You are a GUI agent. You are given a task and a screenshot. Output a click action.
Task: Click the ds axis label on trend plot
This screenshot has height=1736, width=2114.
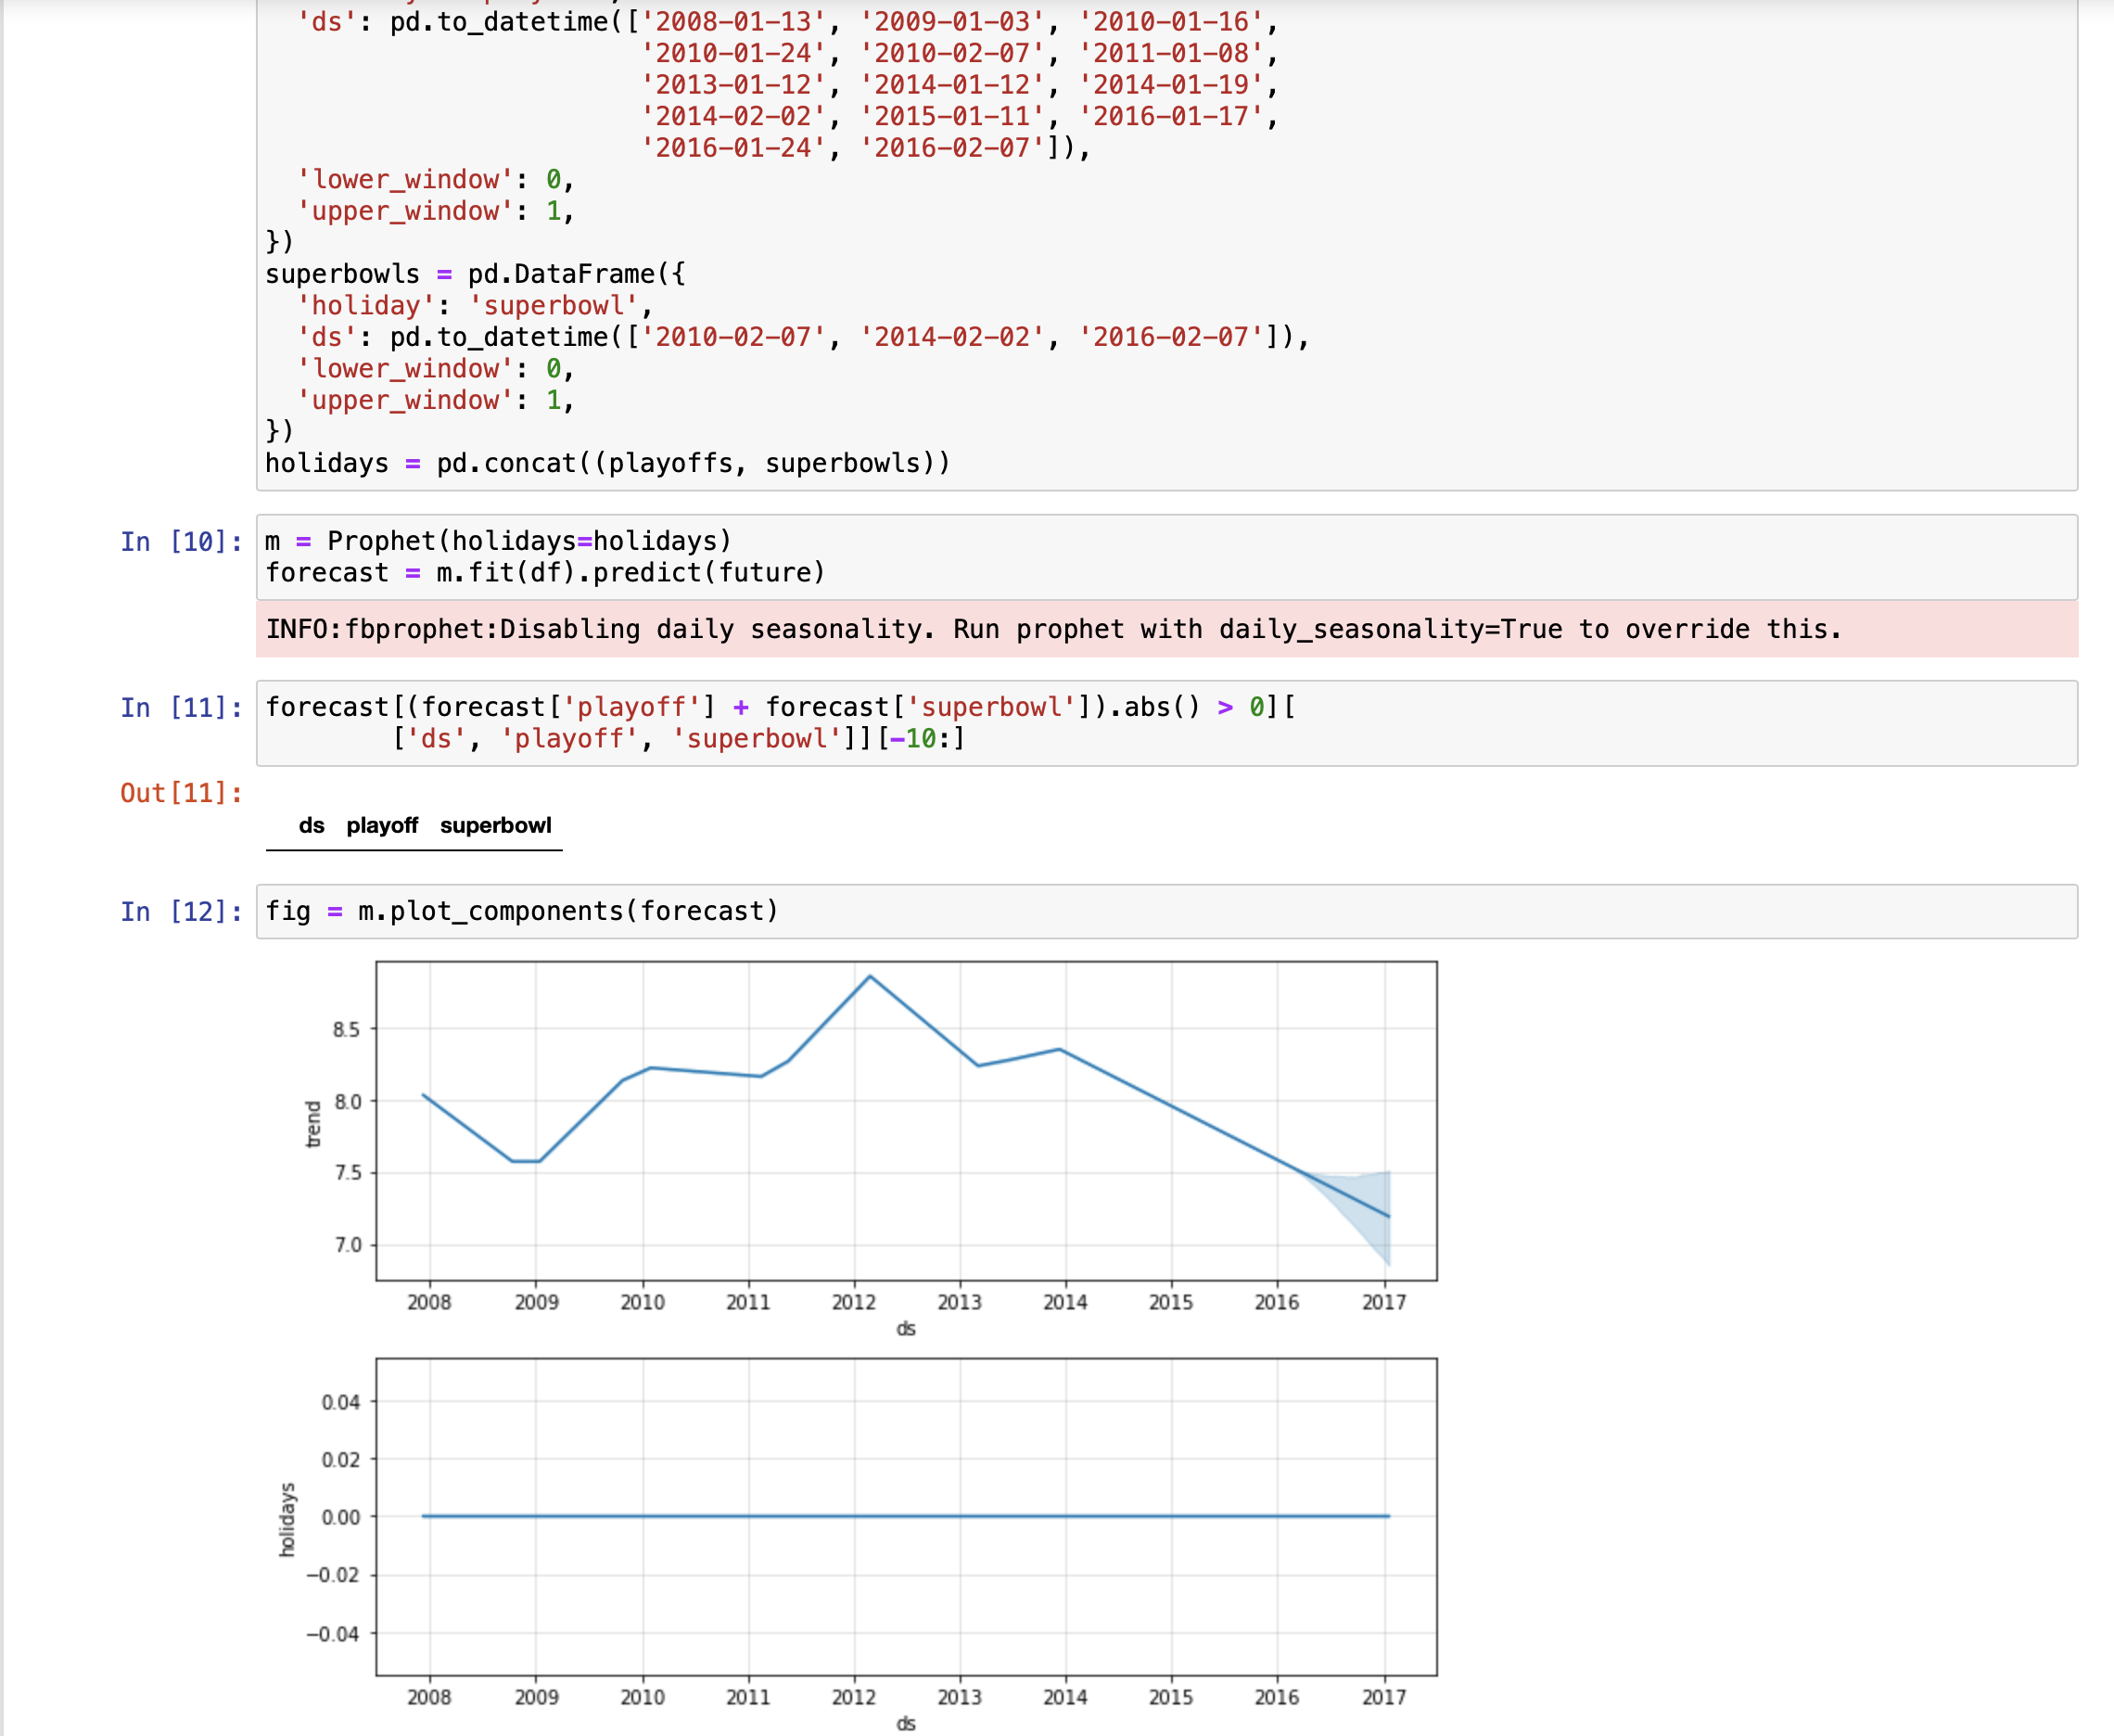click(907, 1329)
